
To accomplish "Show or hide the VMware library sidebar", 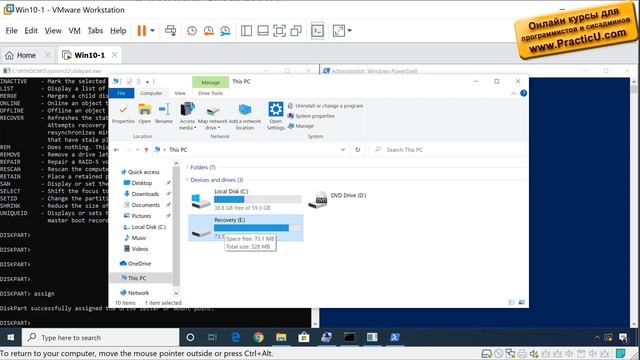I will (246, 31).
